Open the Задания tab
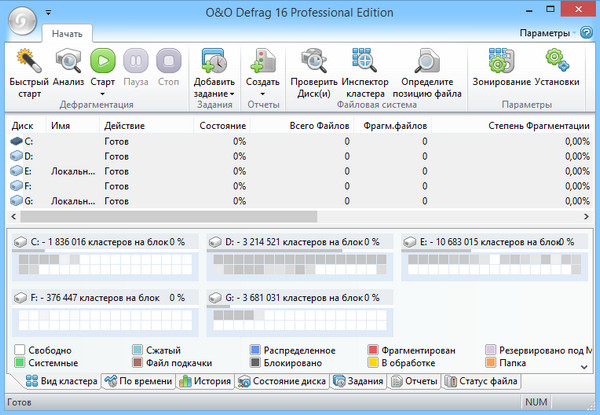The width and height of the screenshot is (600, 415). [x=359, y=381]
